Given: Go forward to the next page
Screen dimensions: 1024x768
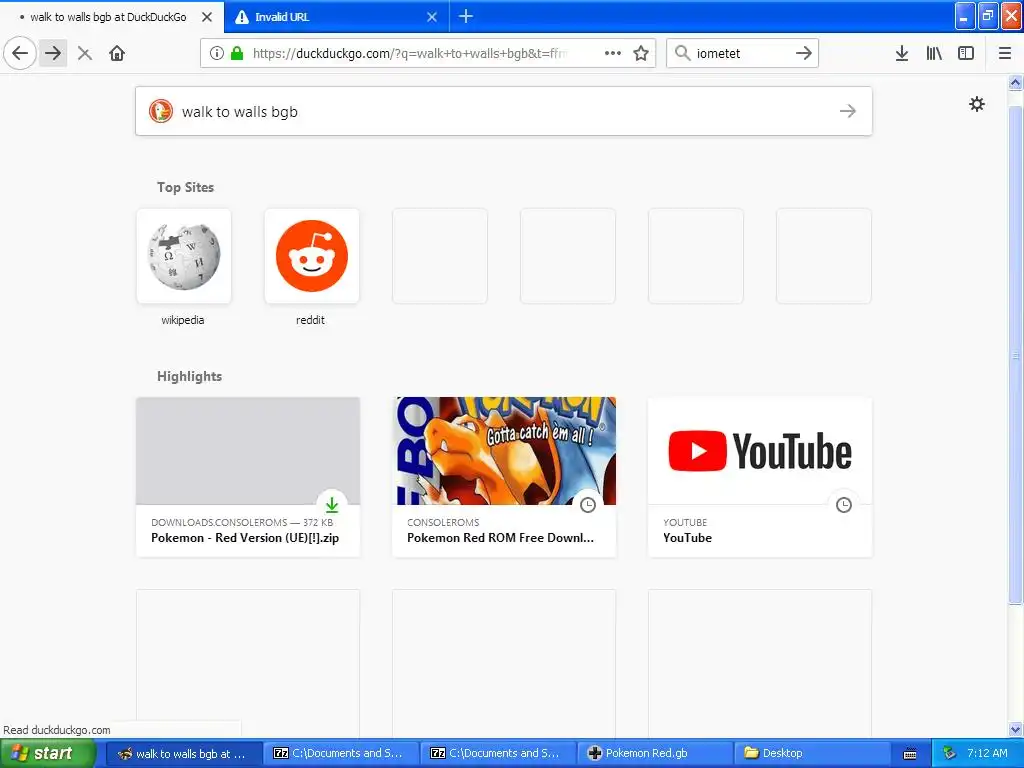Looking at the screenshot, I should tap(53, 53).
